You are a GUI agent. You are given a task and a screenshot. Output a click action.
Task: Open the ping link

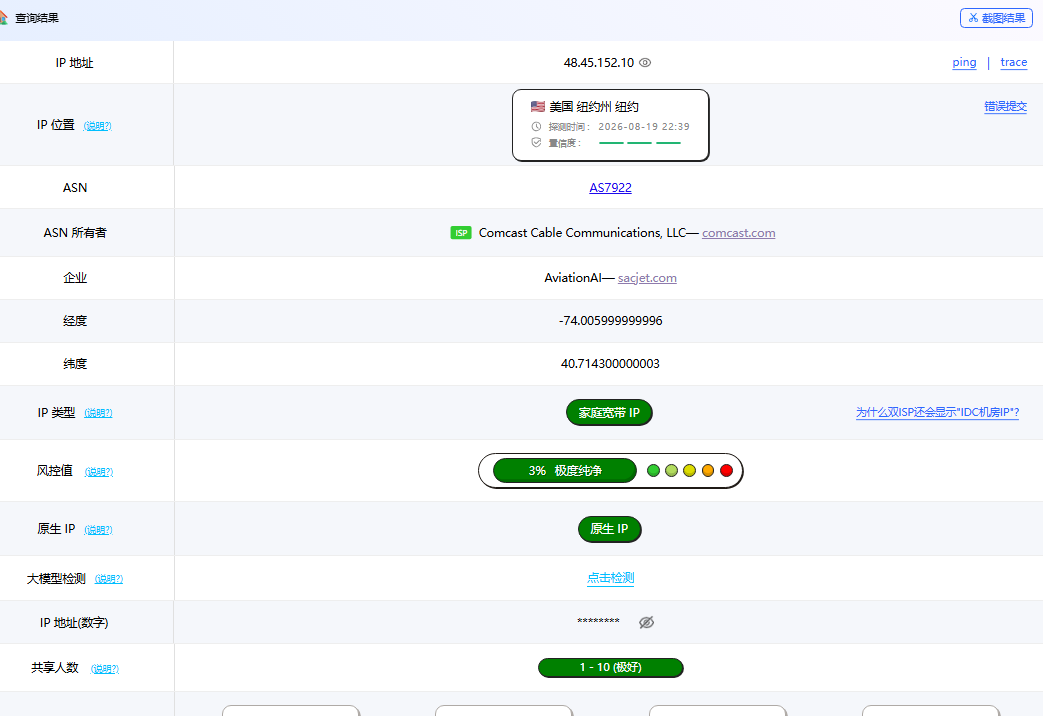(x=964, y=62)
